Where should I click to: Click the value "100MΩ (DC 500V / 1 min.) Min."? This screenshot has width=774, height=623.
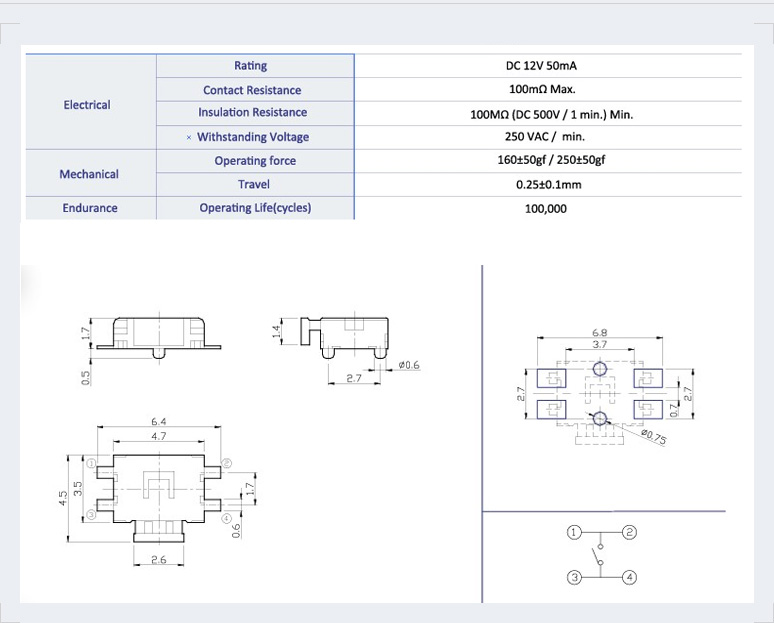(x=551, y=115)
